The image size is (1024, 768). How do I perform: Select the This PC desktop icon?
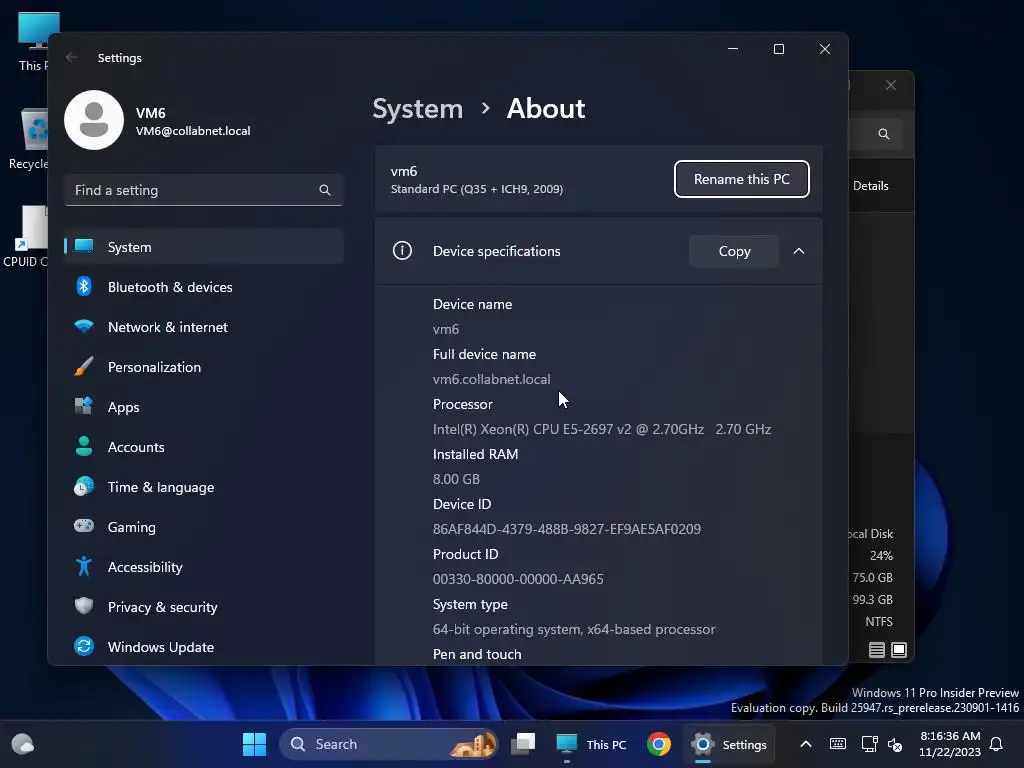tap(33, 41)
